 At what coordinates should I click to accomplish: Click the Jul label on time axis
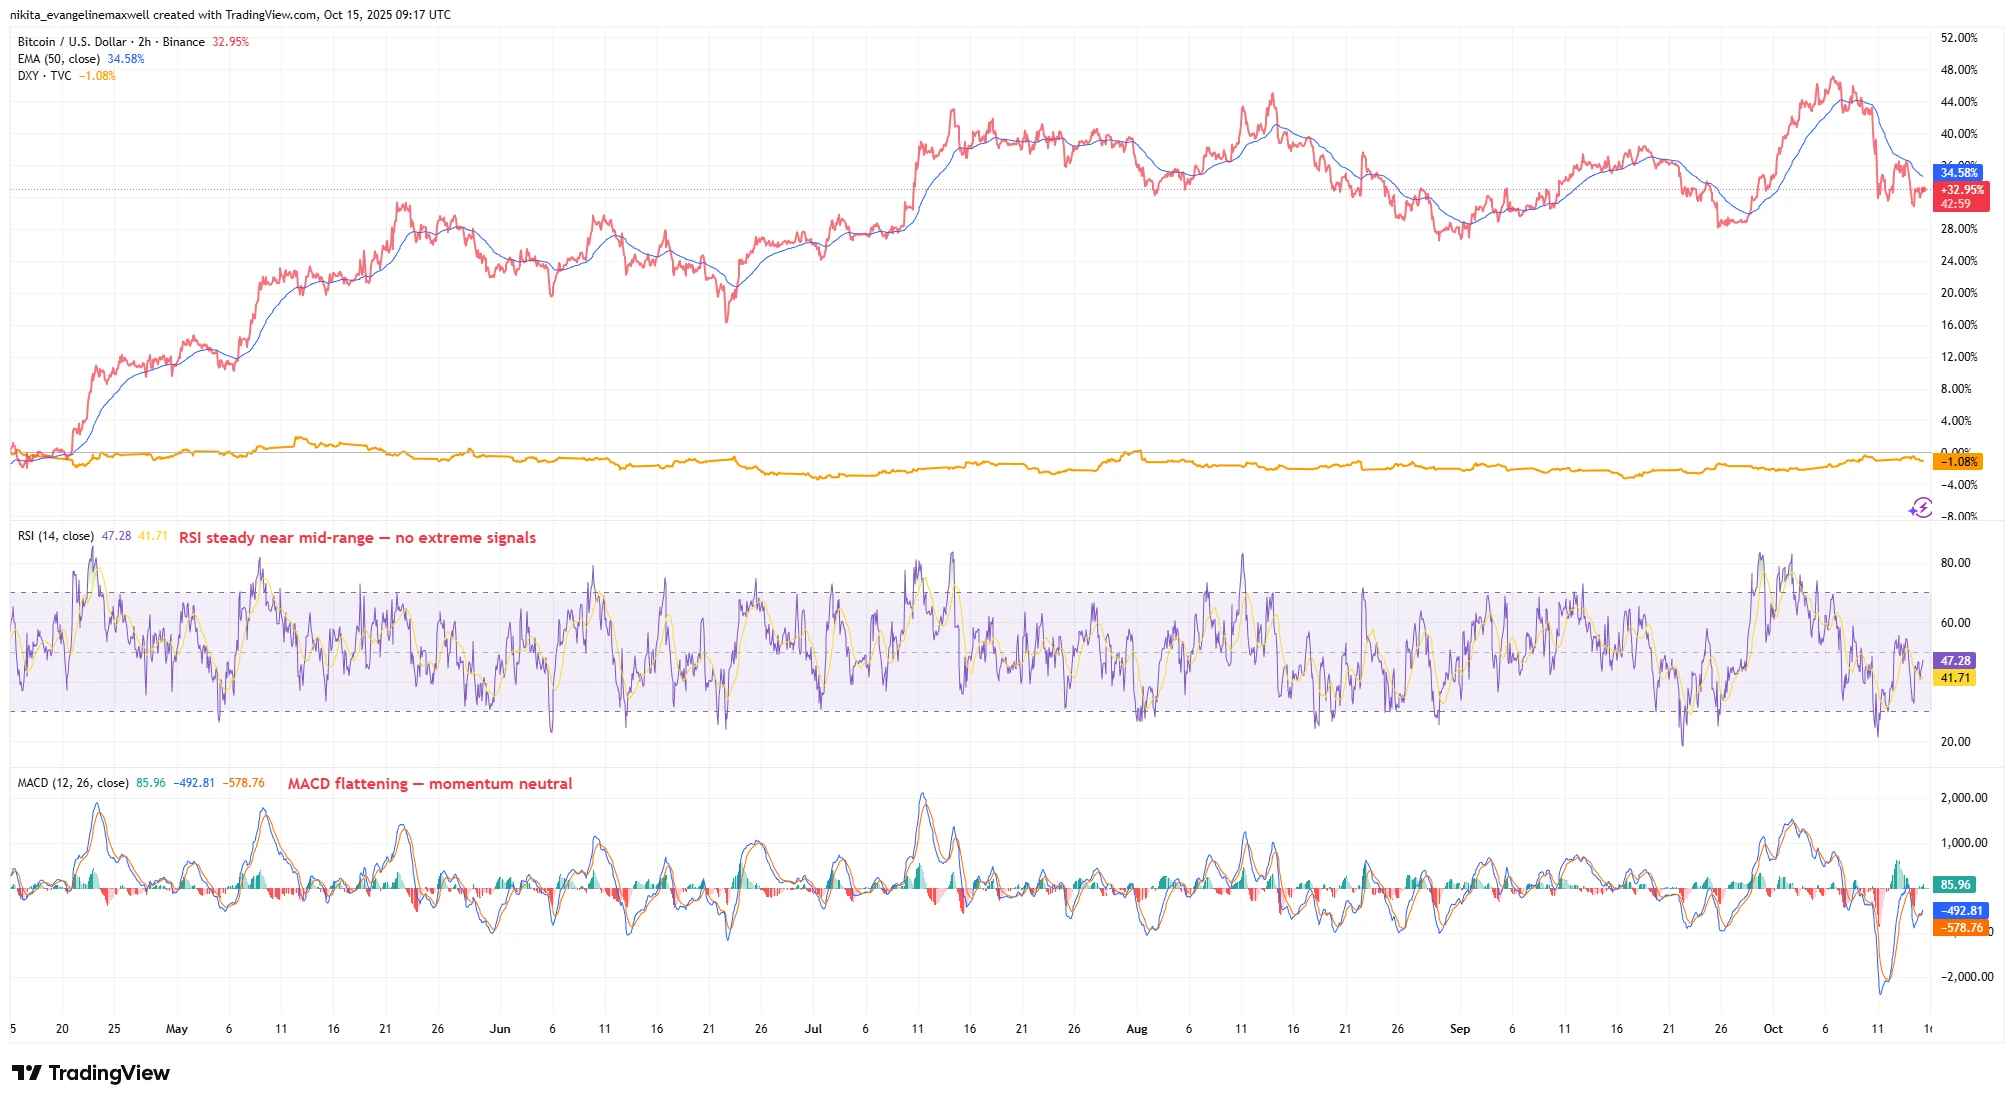pyautogui.click(x=813, y=1029)
